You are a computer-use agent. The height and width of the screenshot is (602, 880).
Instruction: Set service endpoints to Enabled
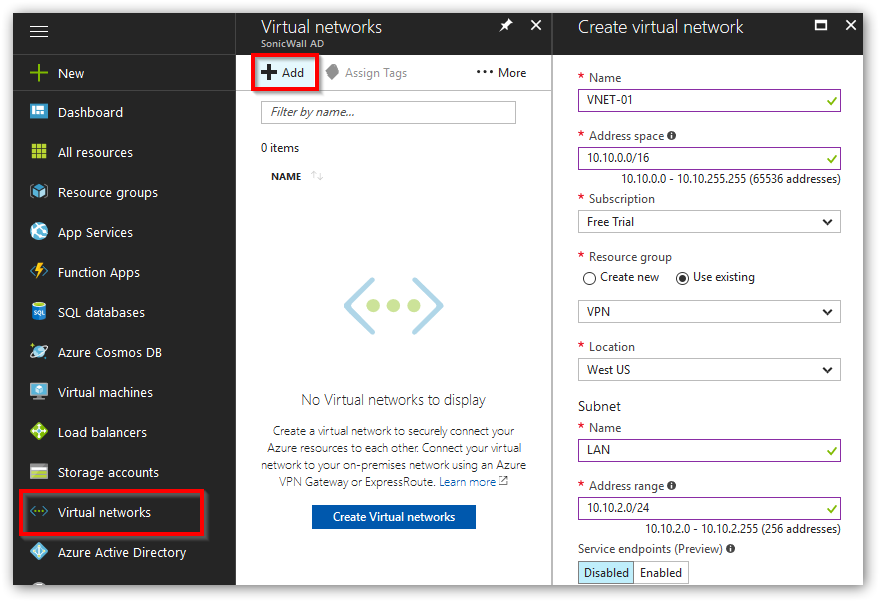pyautogui.click(x=661, y=572)
